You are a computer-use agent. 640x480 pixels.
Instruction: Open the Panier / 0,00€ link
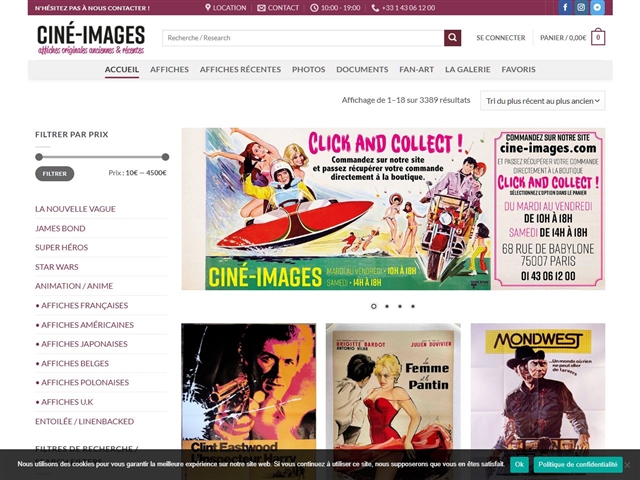click(563, 38)
